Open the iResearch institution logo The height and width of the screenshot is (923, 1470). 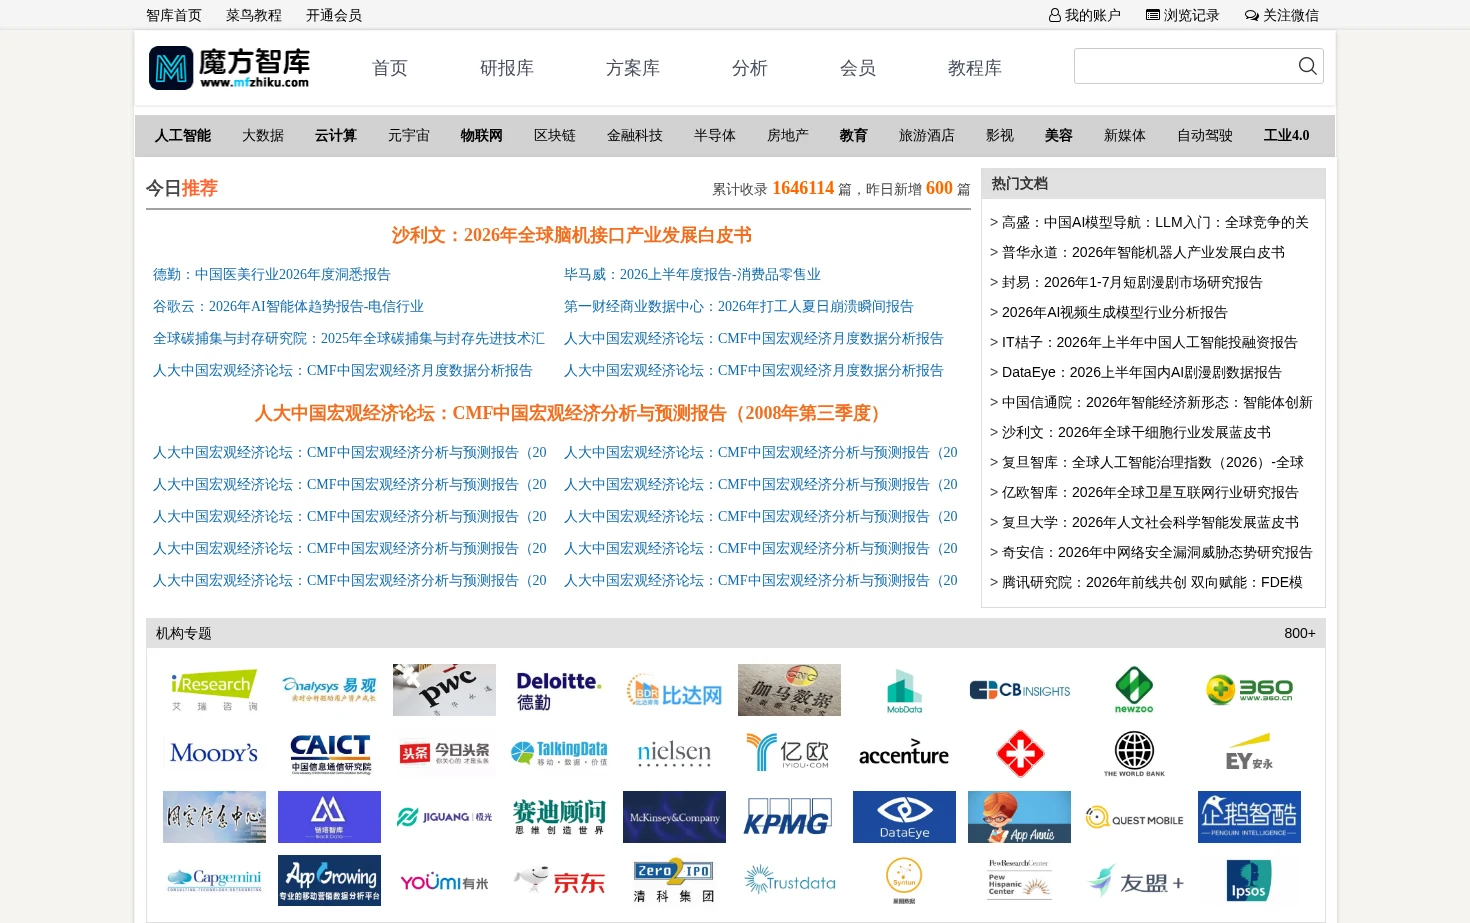214,690
